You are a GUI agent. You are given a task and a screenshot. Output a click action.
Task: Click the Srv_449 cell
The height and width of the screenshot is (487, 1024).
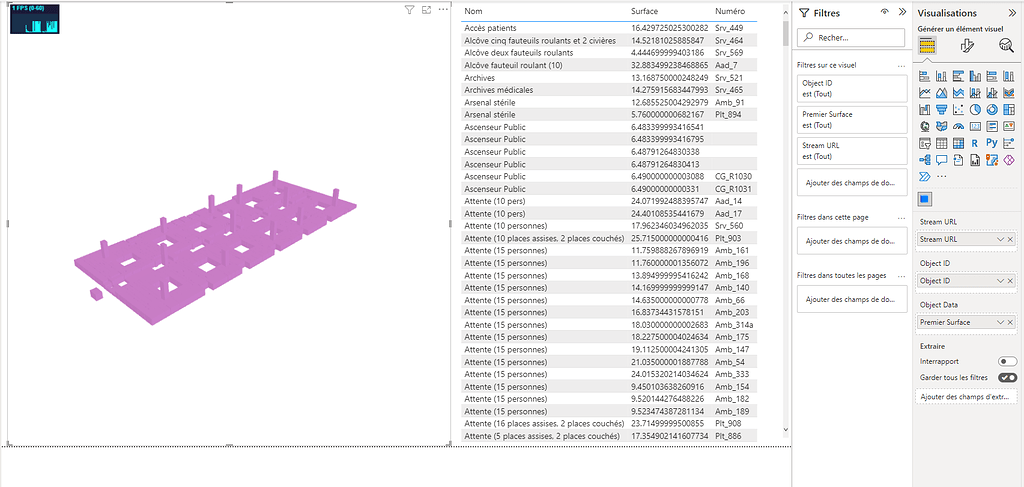(729, 28)
